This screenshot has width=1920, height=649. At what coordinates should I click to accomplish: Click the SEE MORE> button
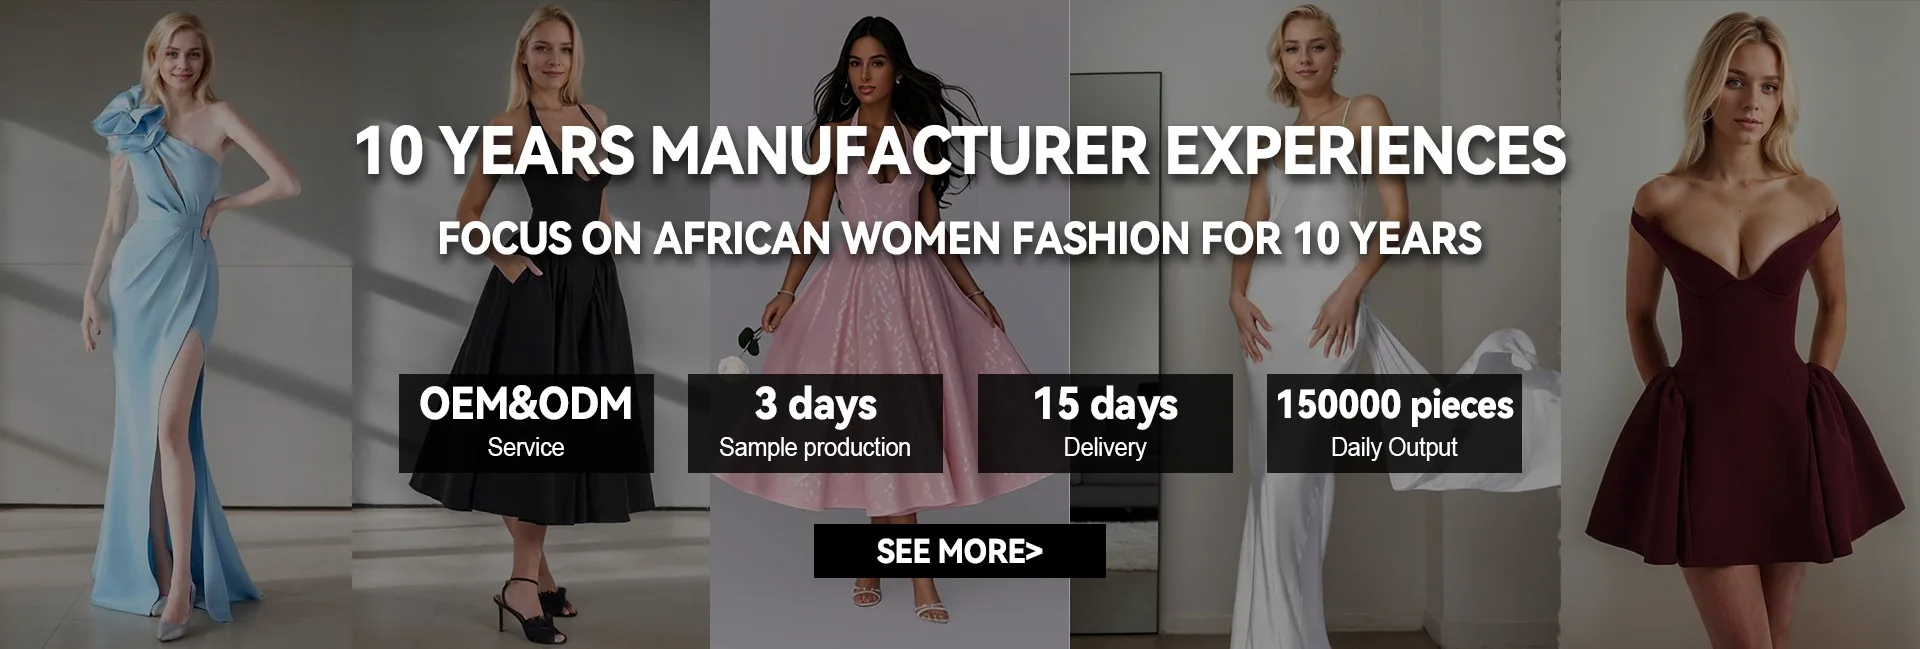(x=959, y=551)
